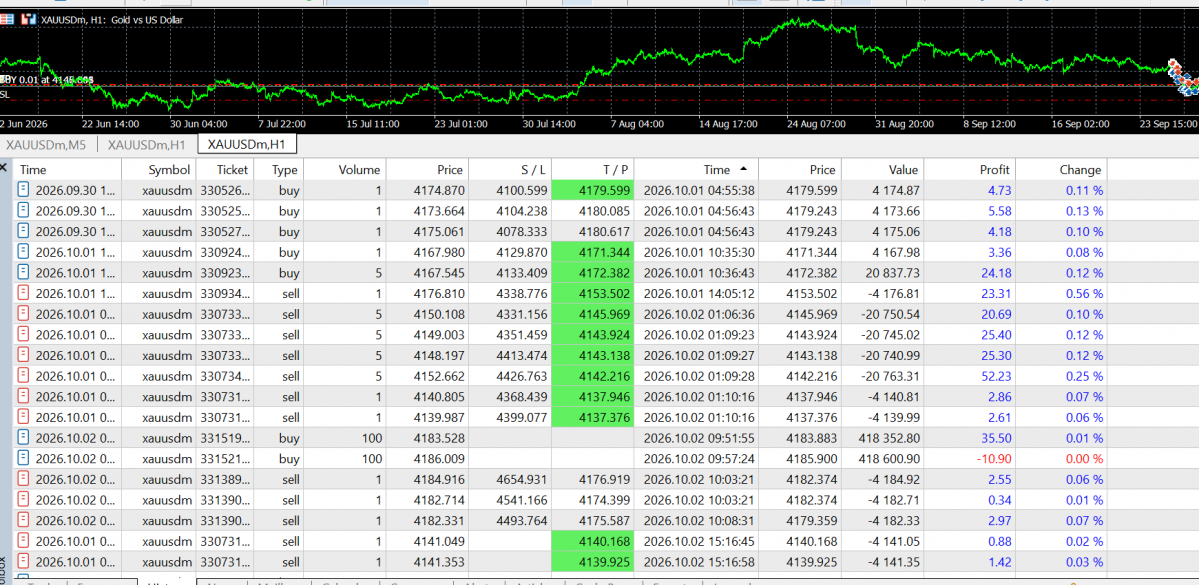The image size is (1199, 585).
Task: Click the chart icon beside the XAUUSDm, H1 title
Action: pos(28,19)
